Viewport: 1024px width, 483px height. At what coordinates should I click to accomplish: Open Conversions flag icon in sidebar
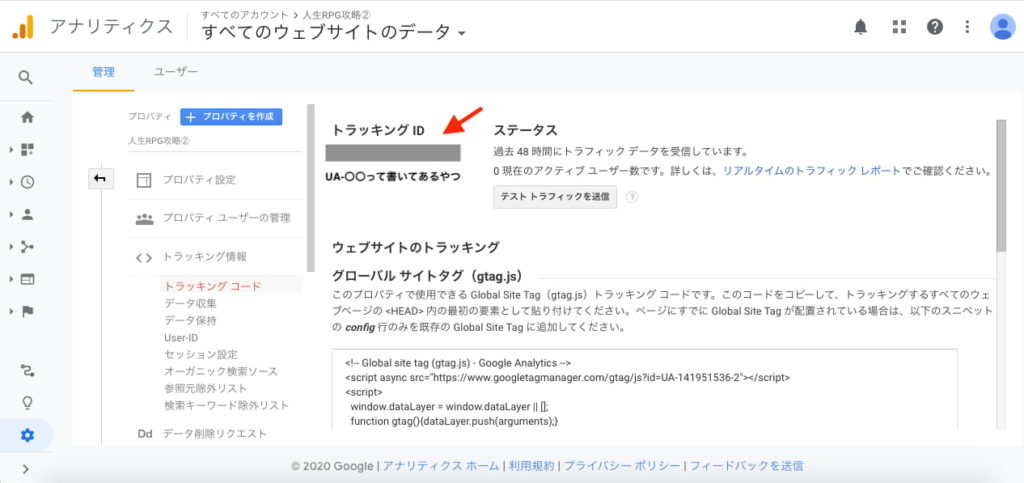tap(27, 311)
